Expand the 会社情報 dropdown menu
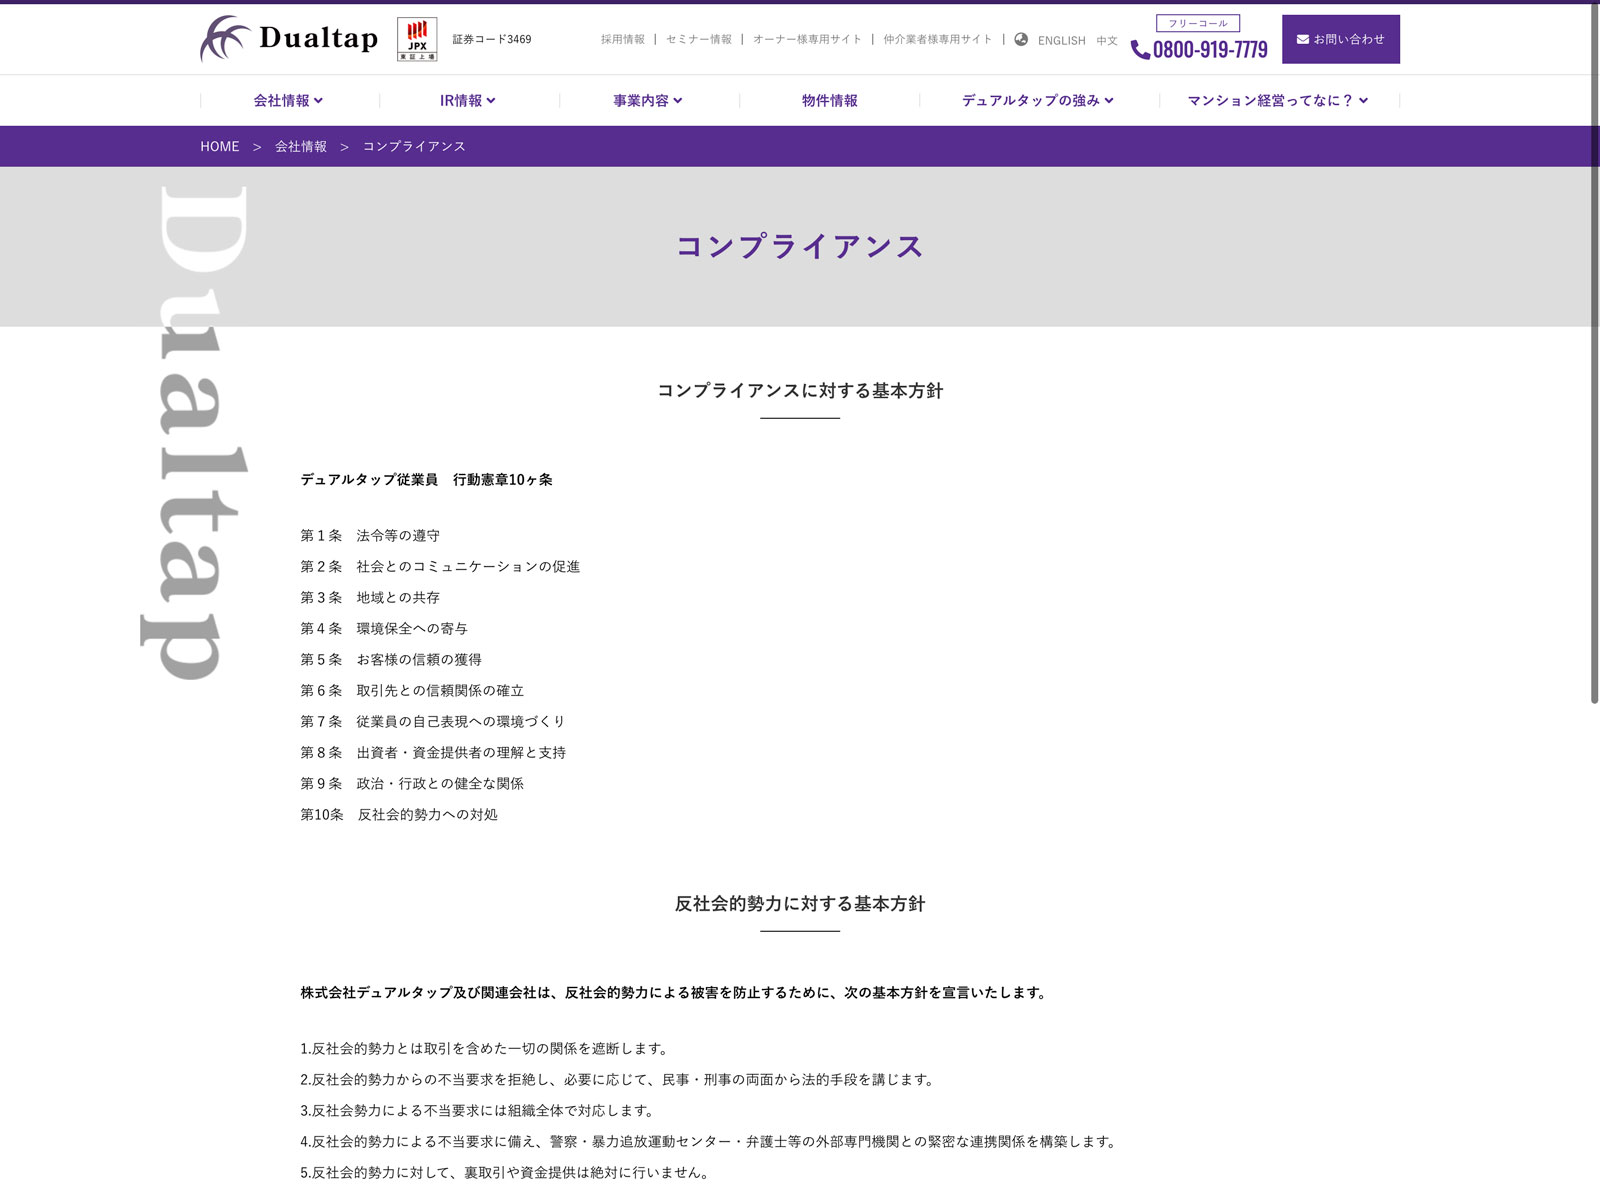 coord(288,101)
